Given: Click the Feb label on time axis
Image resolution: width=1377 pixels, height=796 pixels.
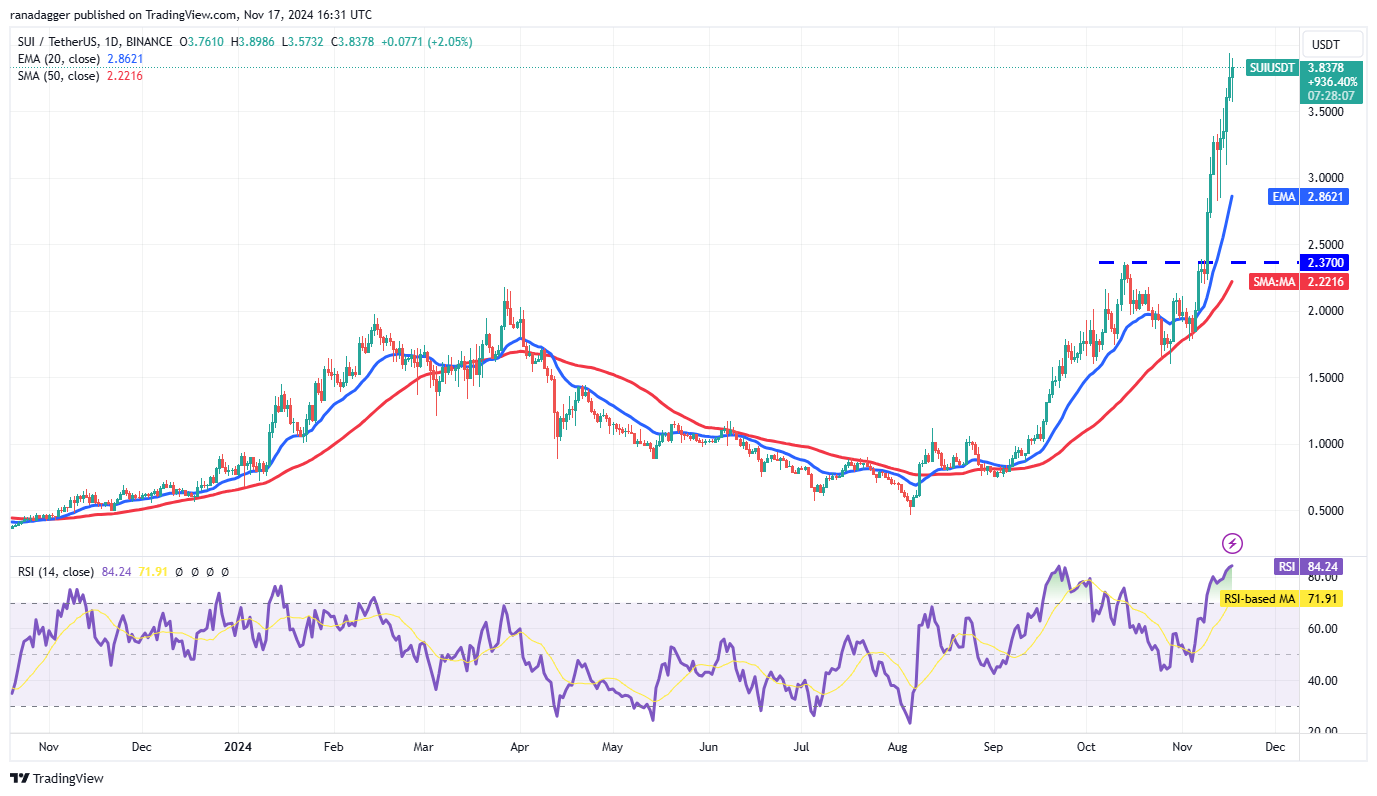Looking at the screenshot, I should (x=334, y=746).
